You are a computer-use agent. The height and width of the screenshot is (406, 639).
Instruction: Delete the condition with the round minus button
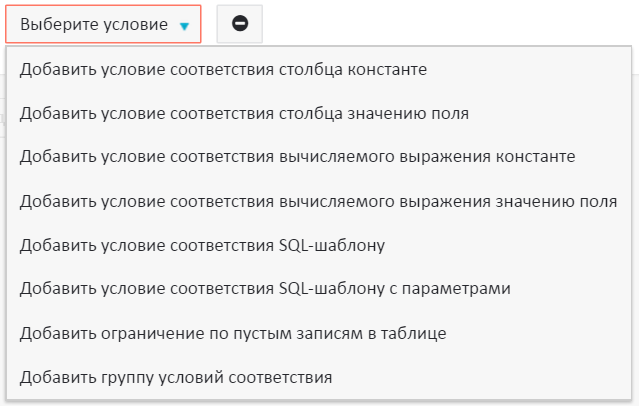(240, 23)
